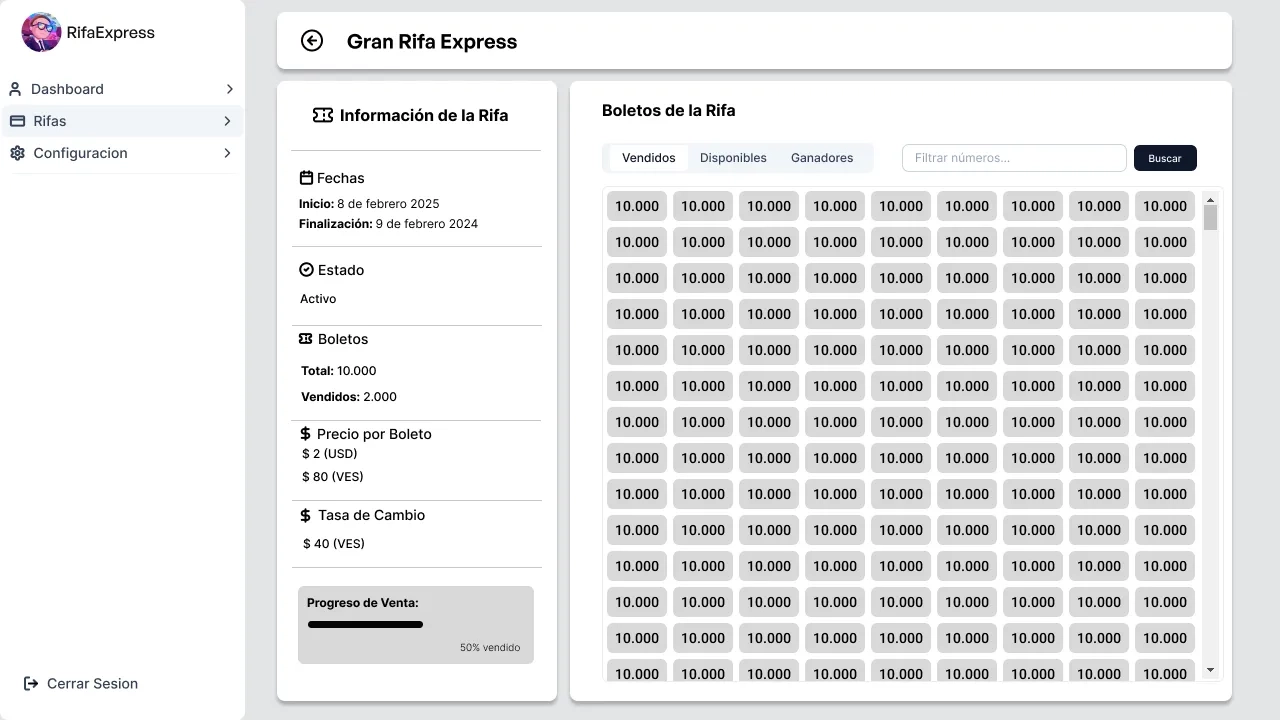Screen dimensions: 1280x720
Task: Switch to the Disponibles tab
Action: point(733,157)
